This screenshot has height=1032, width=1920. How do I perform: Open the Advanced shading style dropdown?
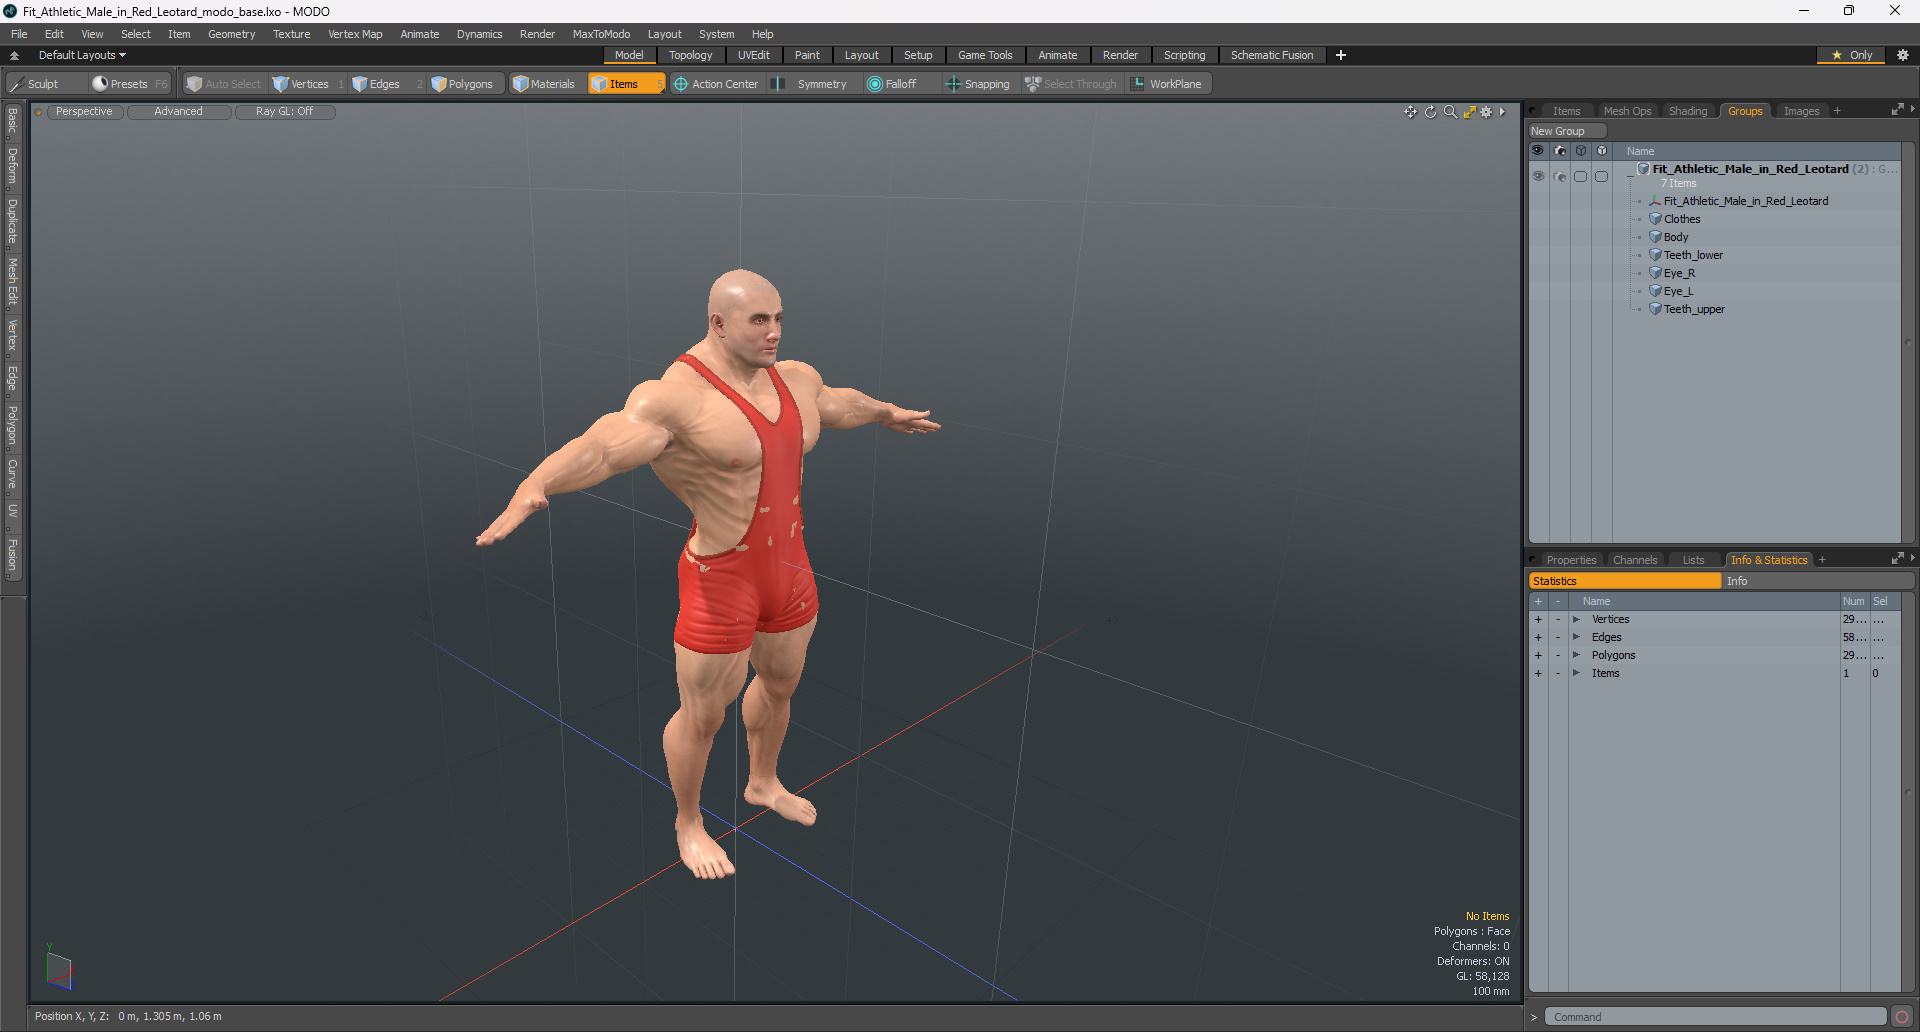(x=179, y=112)
